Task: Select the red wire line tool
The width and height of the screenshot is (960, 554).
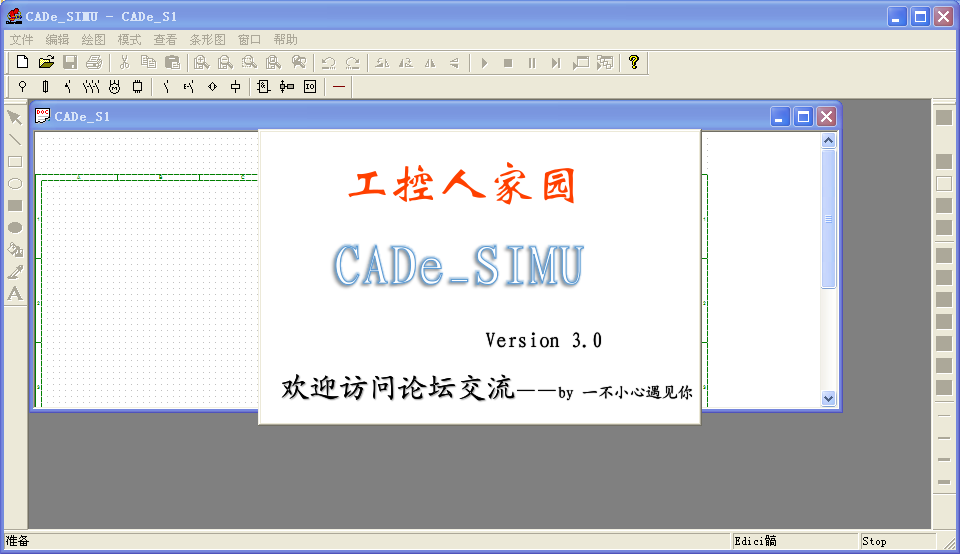Action: point(339,87)
